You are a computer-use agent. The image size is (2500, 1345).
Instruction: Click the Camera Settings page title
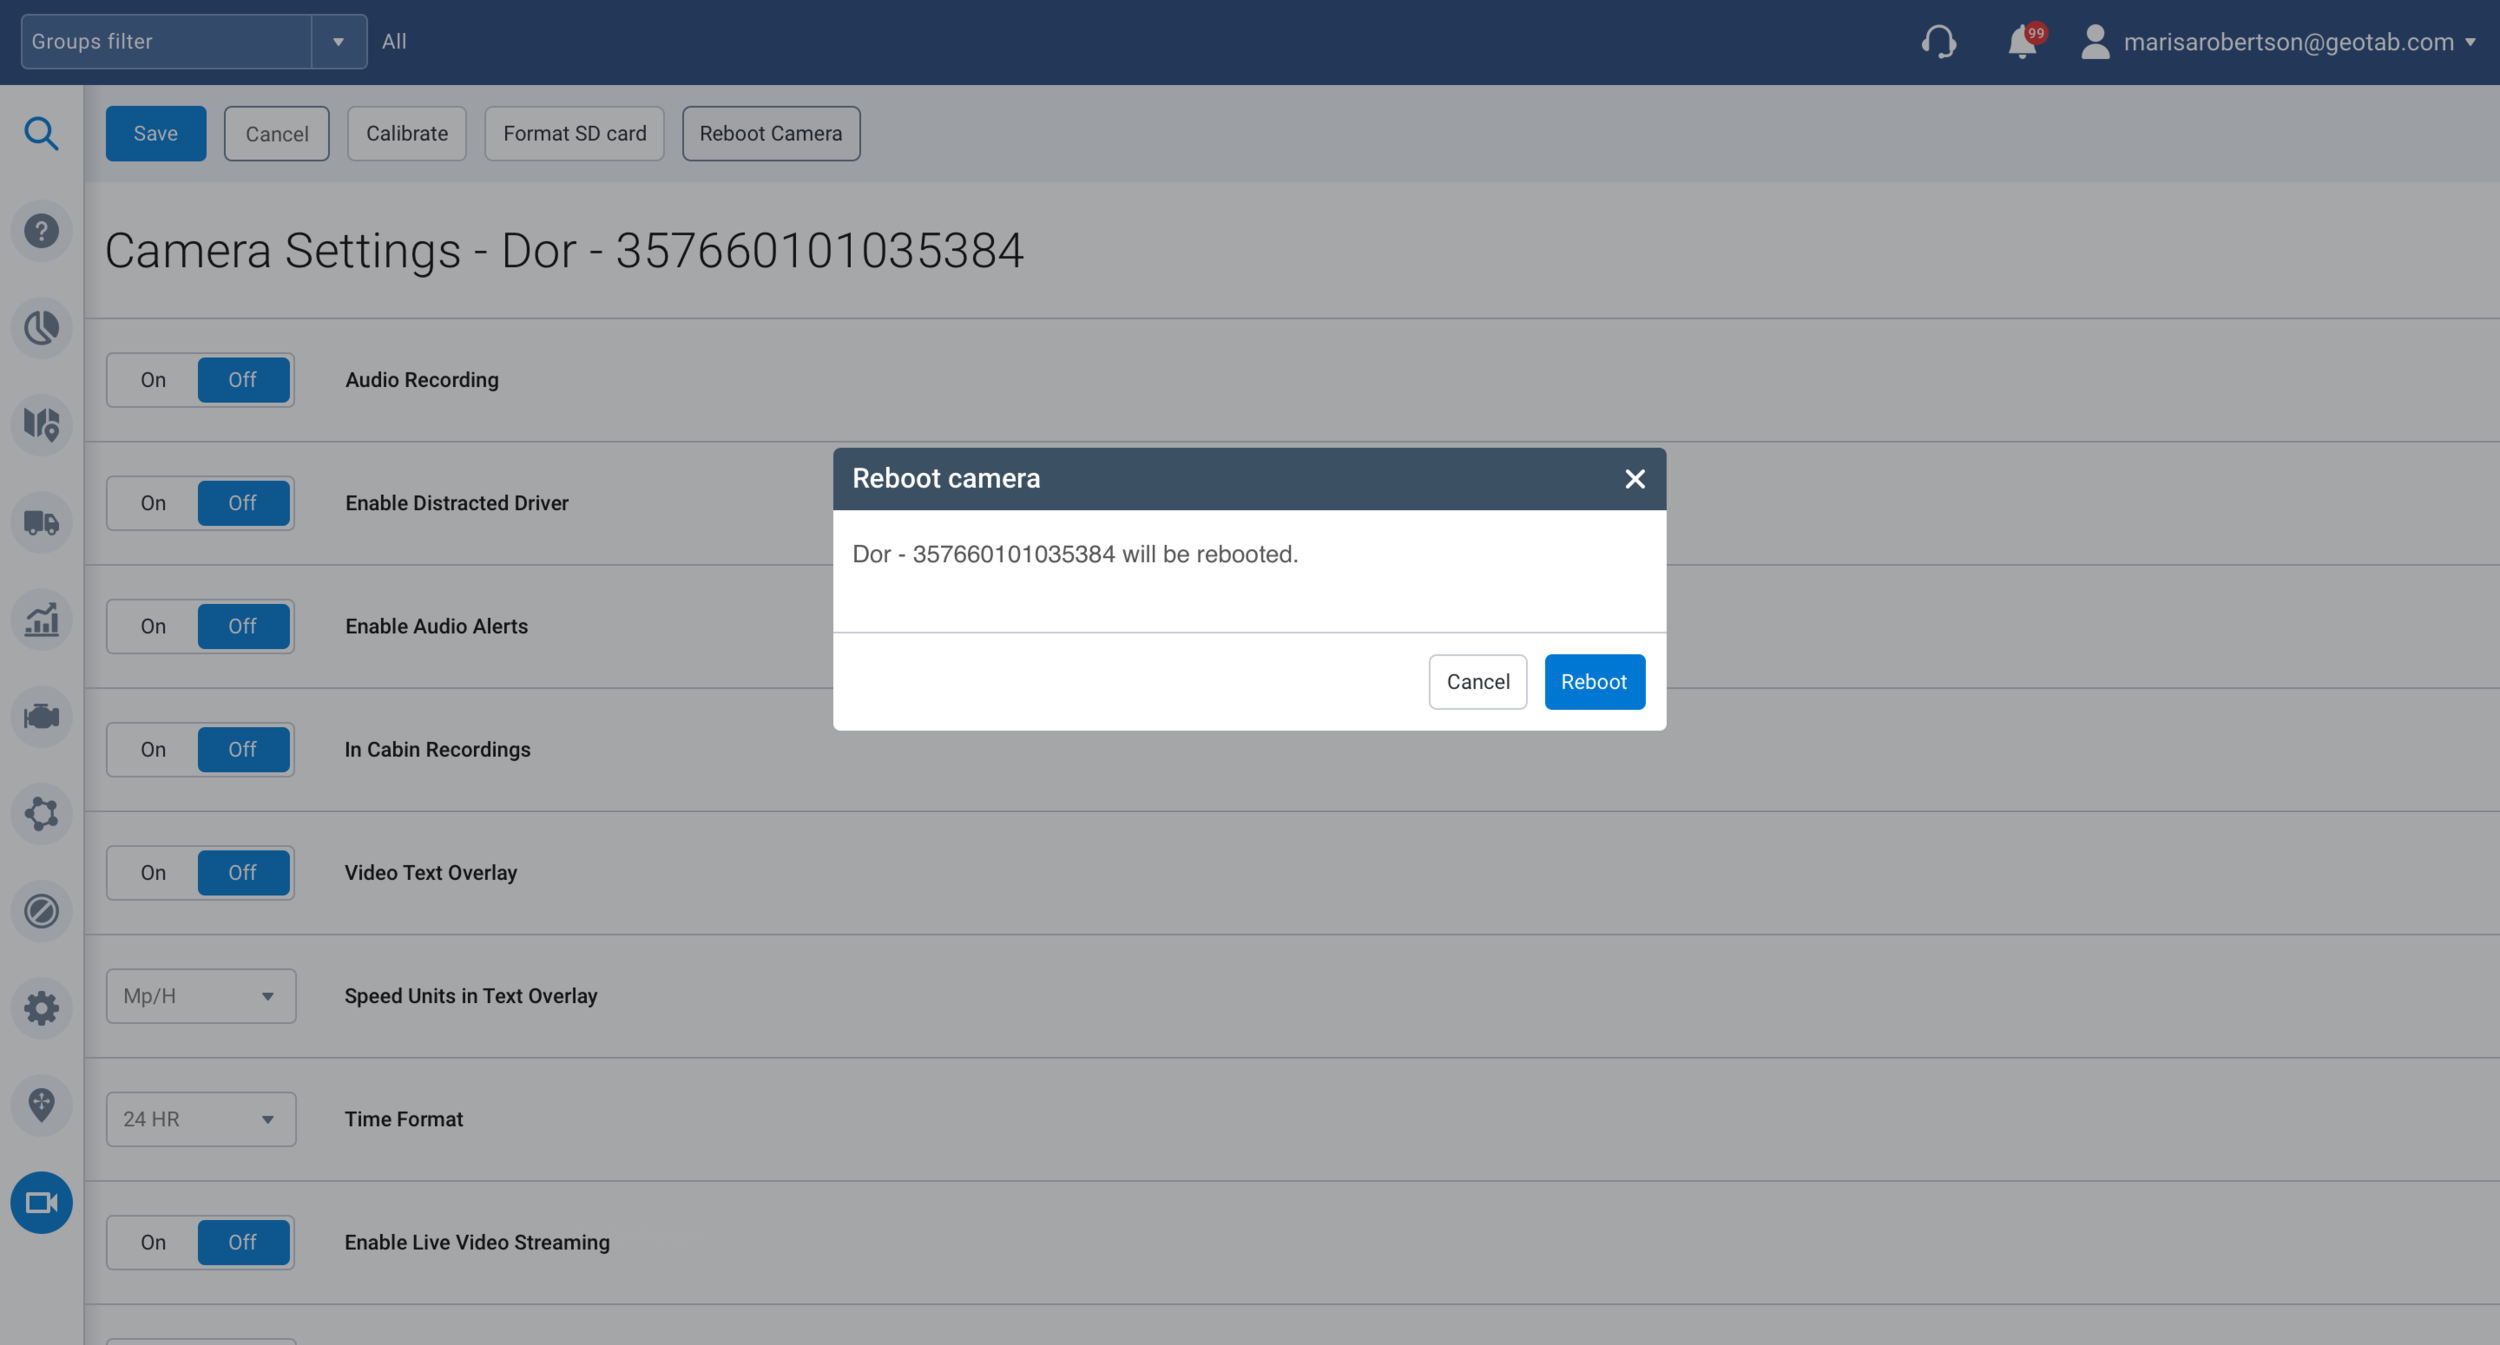click(564, 250)
